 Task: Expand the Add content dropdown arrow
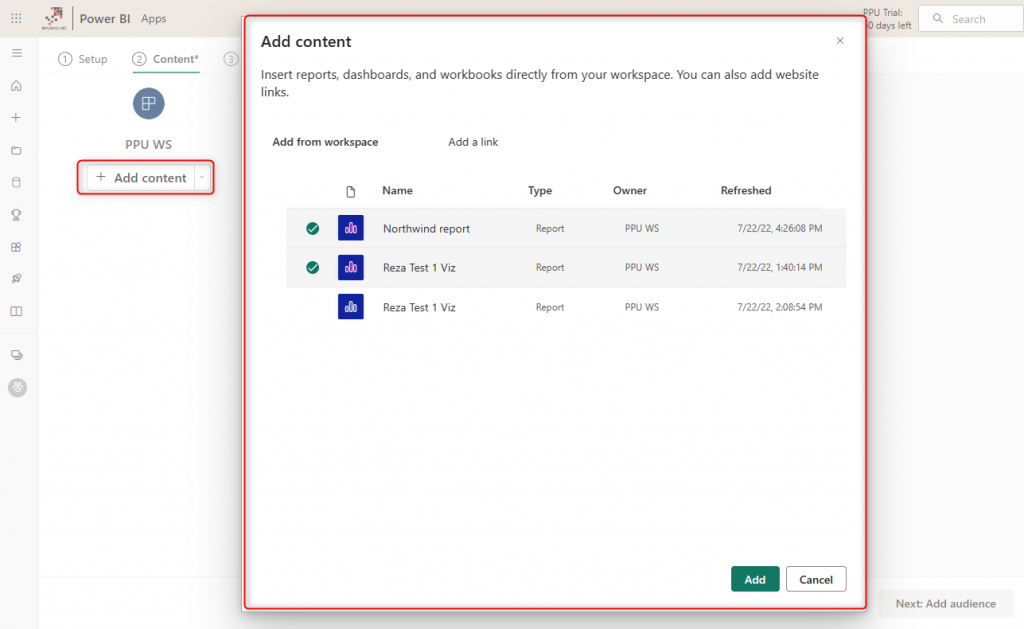202,178
